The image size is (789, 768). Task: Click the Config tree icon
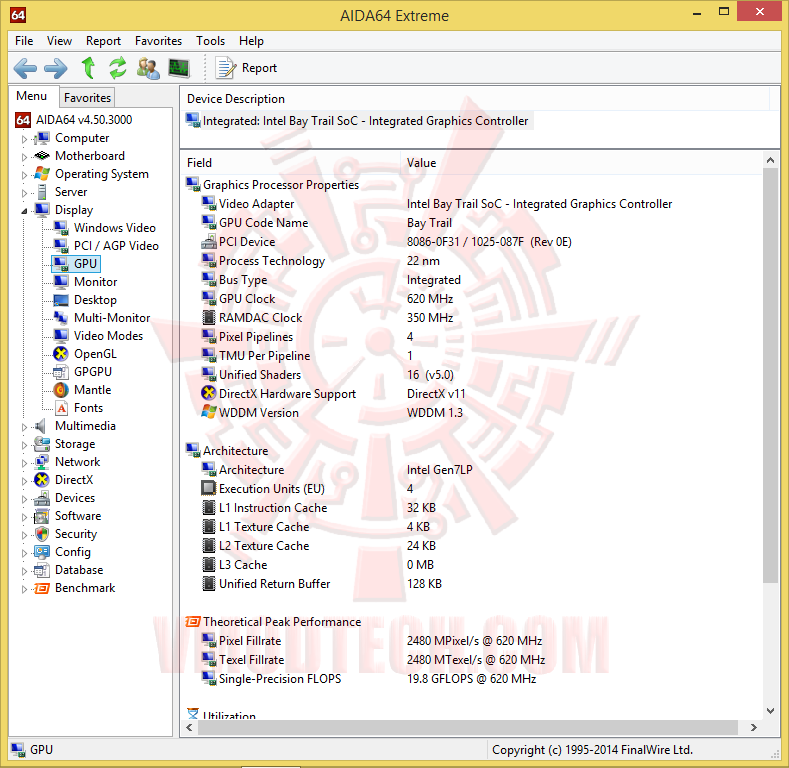[42, 552]
